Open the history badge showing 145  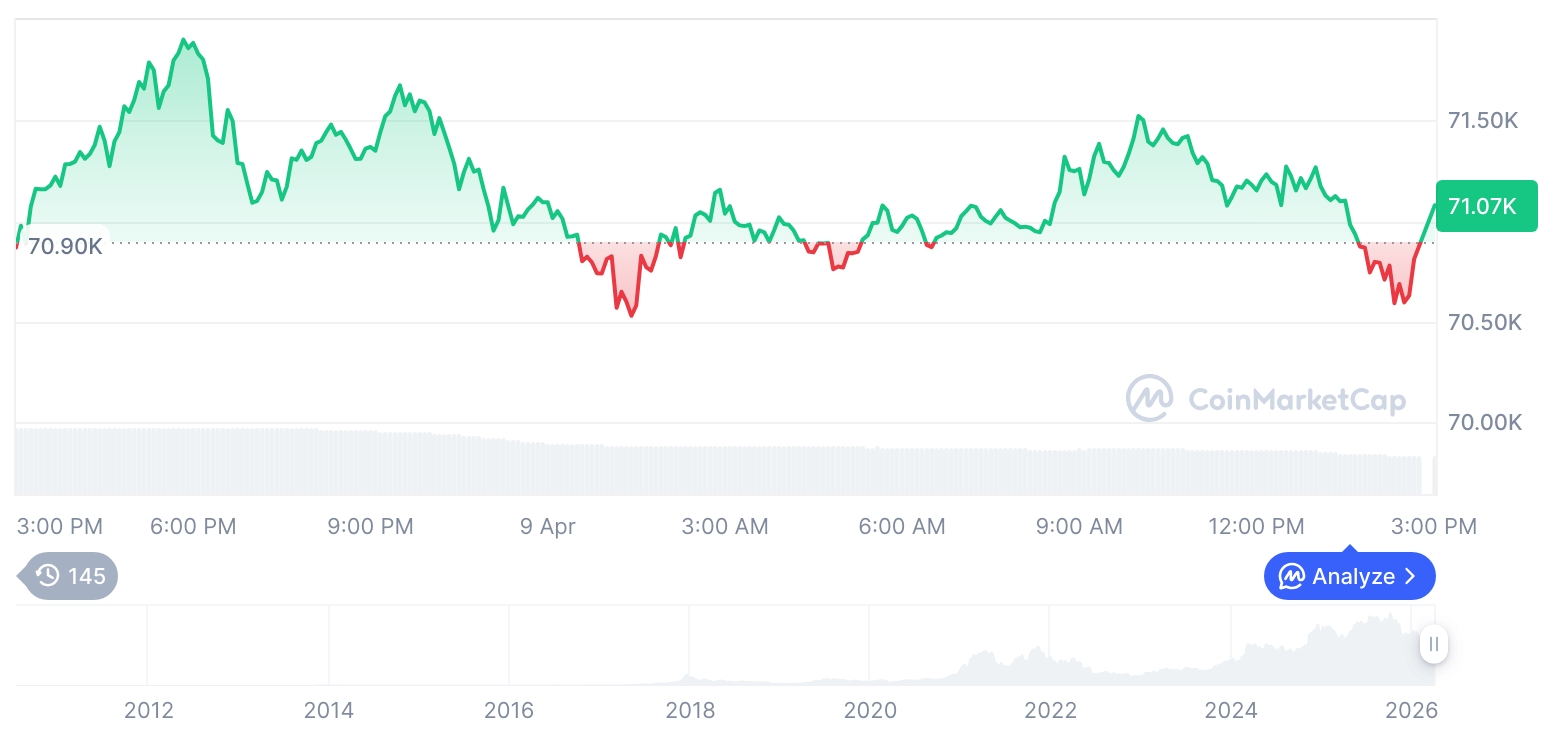click(x=70, y=576)
